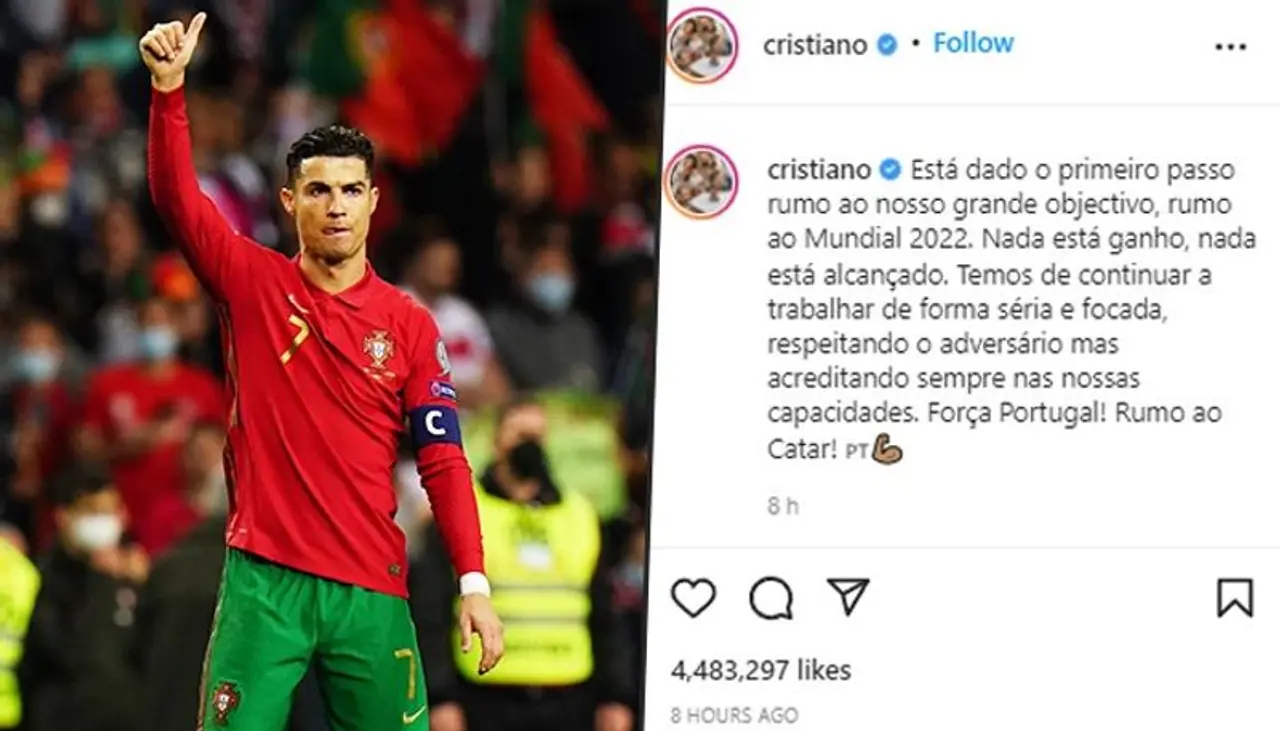The height and width of the screenshot is (731, 1280).
Task: Click the 8 HOURS AGO post timestamp
Action: click(x=735, y=715)
